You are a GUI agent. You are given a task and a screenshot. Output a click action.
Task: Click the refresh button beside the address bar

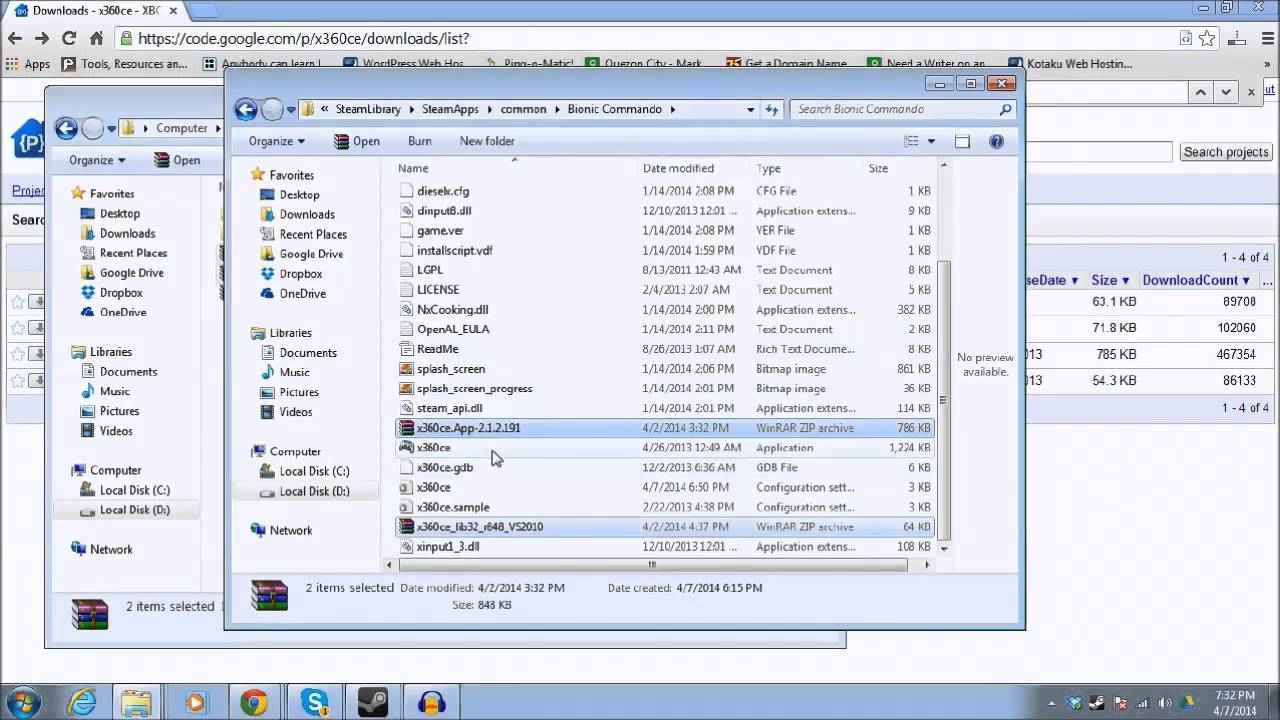pos(772,109)
